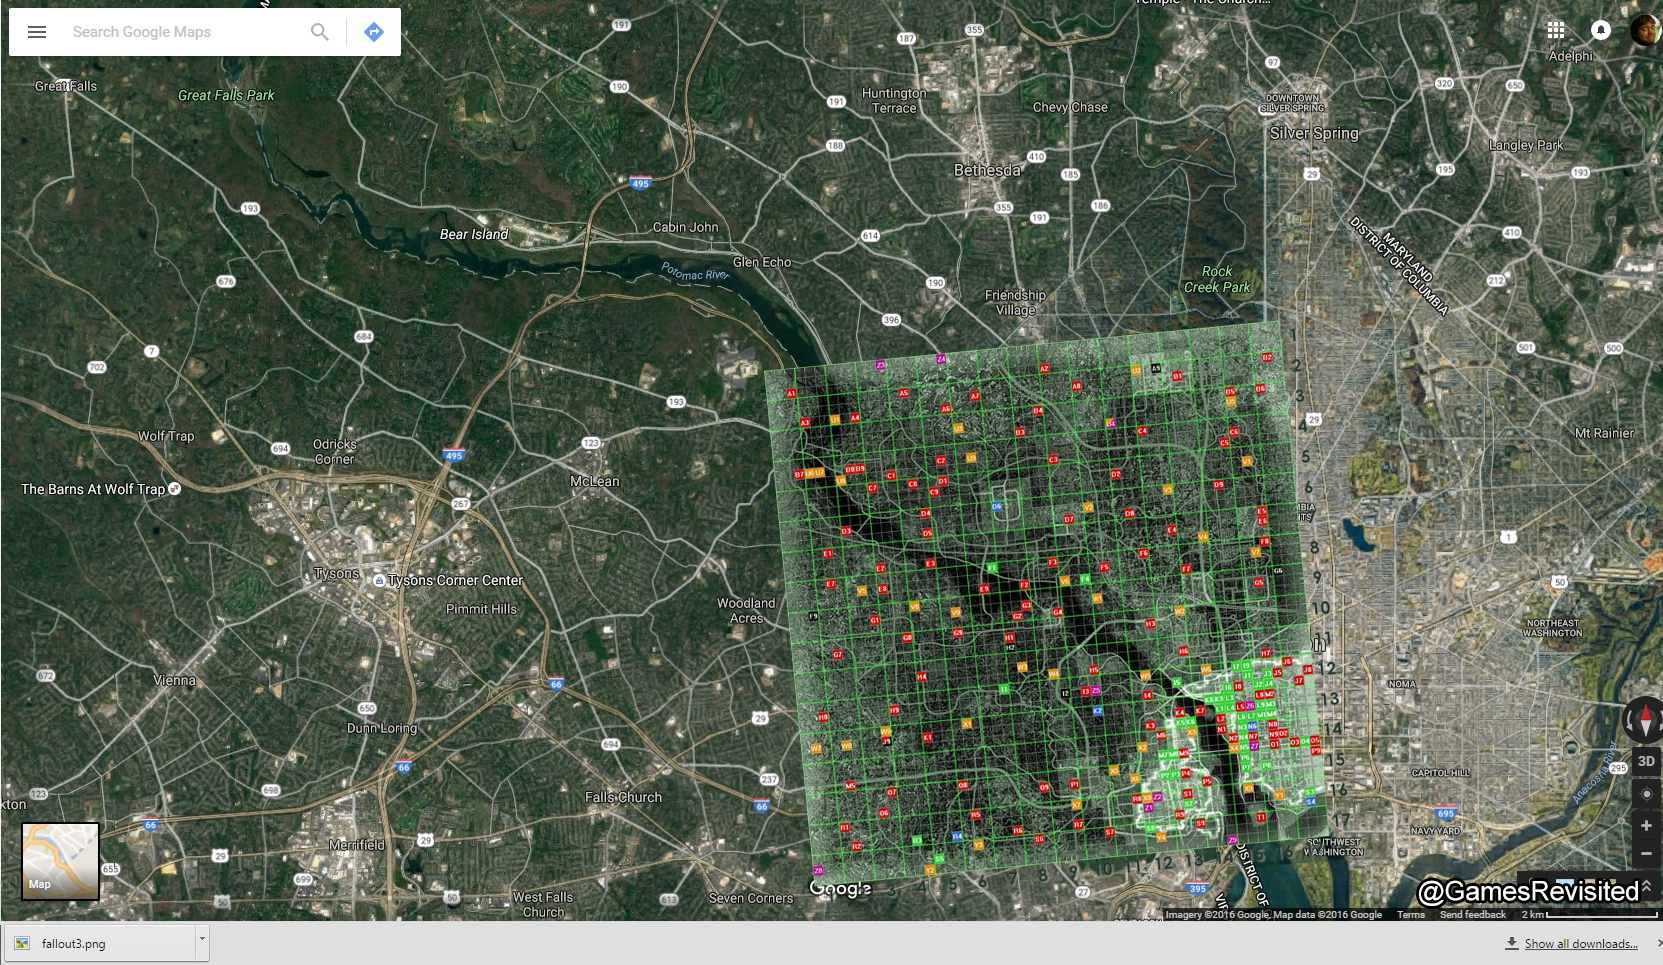Toggle the 3D view button
Screen dimensions: 1663x965
(x=1646, y=761)
